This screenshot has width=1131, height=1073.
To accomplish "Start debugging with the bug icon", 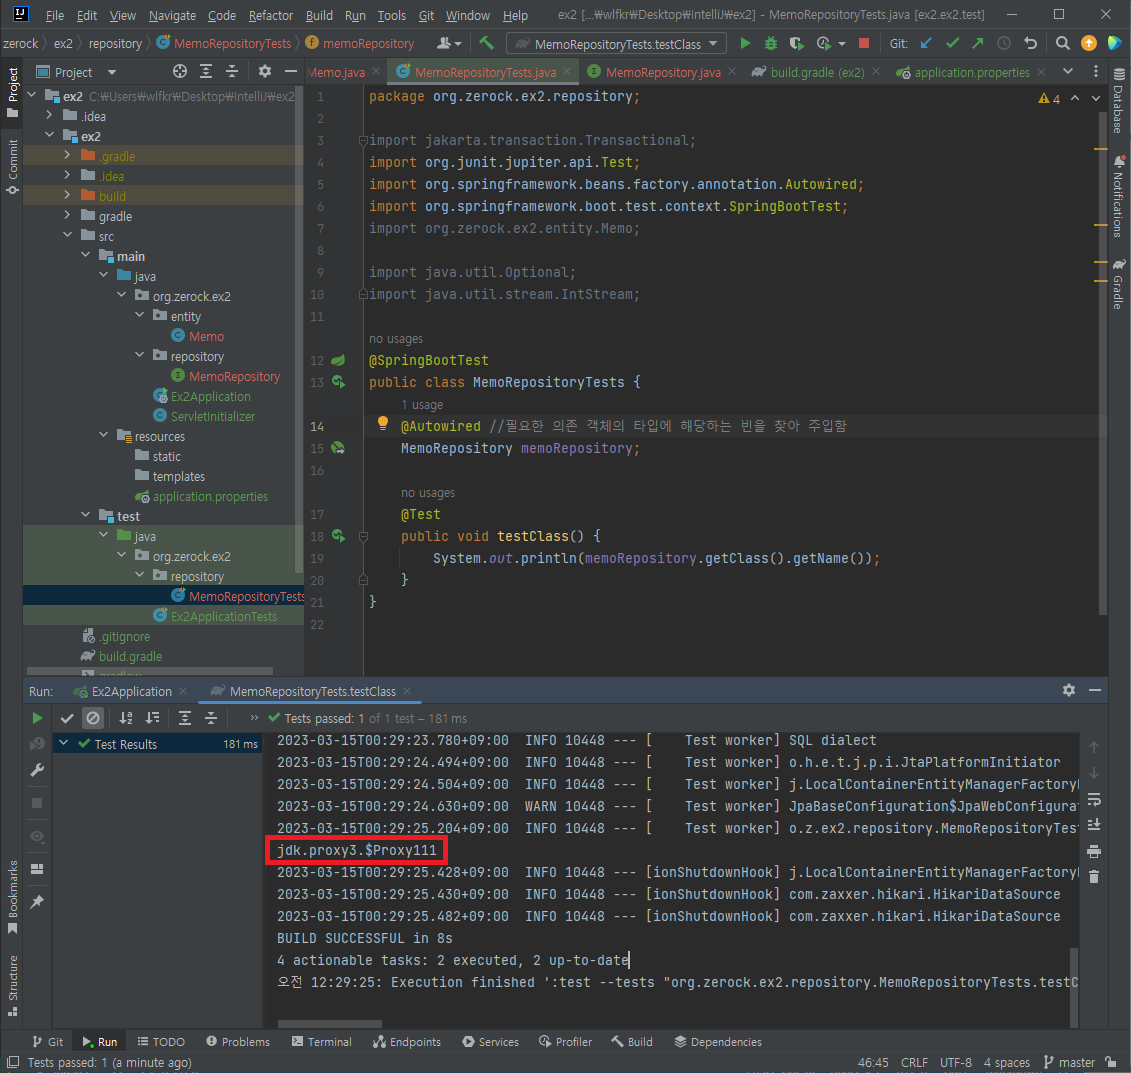I will click(770, 43).
